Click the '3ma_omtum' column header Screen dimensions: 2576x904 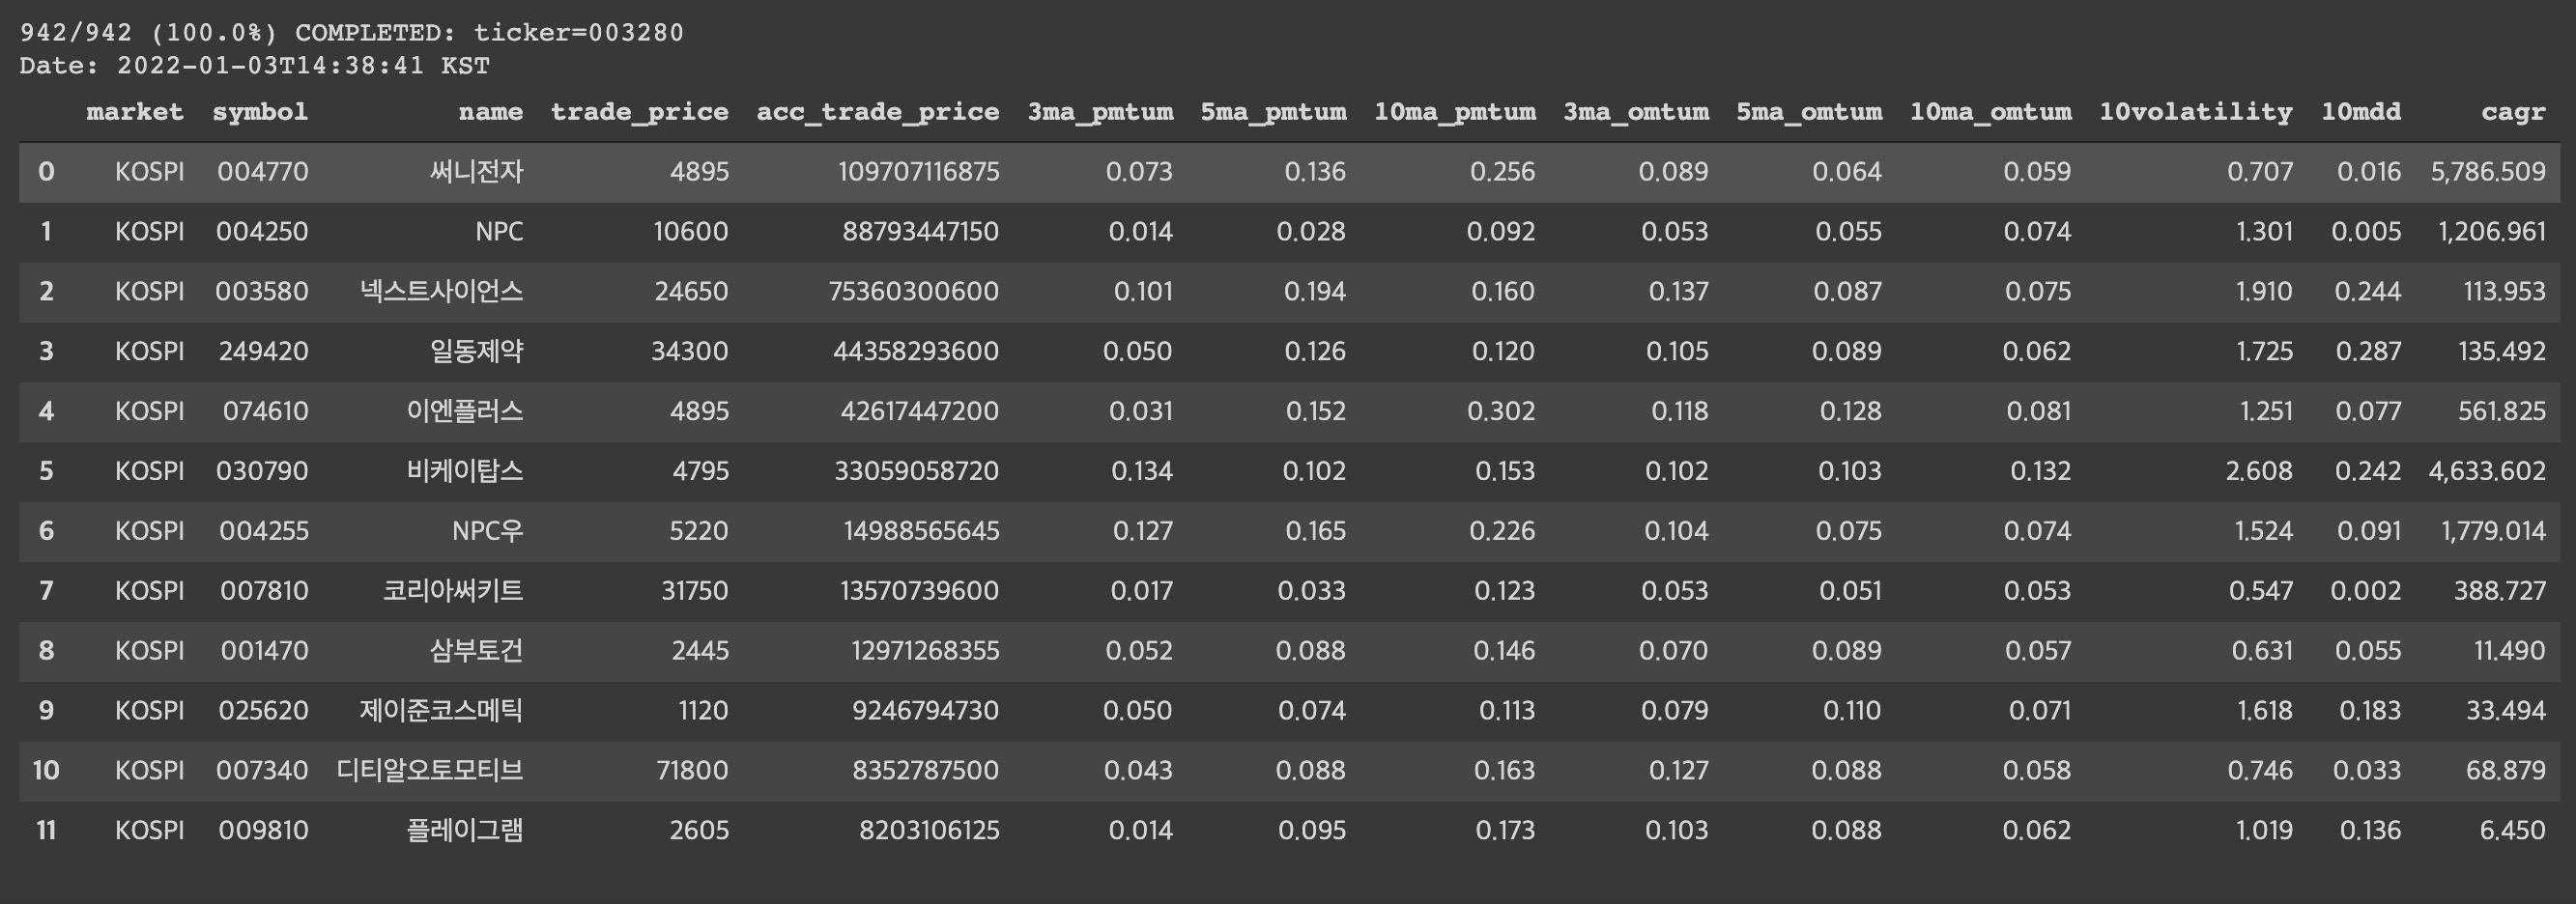click(1637, 112)
